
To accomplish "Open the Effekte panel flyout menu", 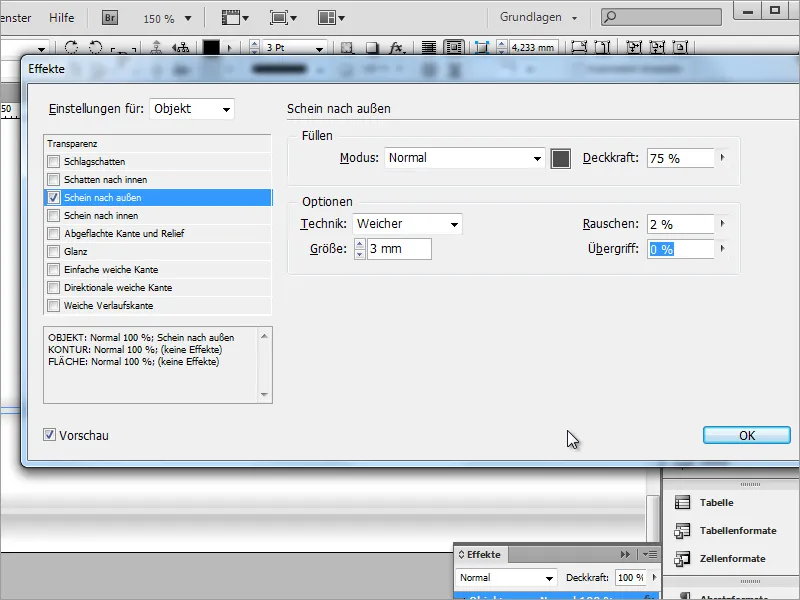I will (650, 555).
